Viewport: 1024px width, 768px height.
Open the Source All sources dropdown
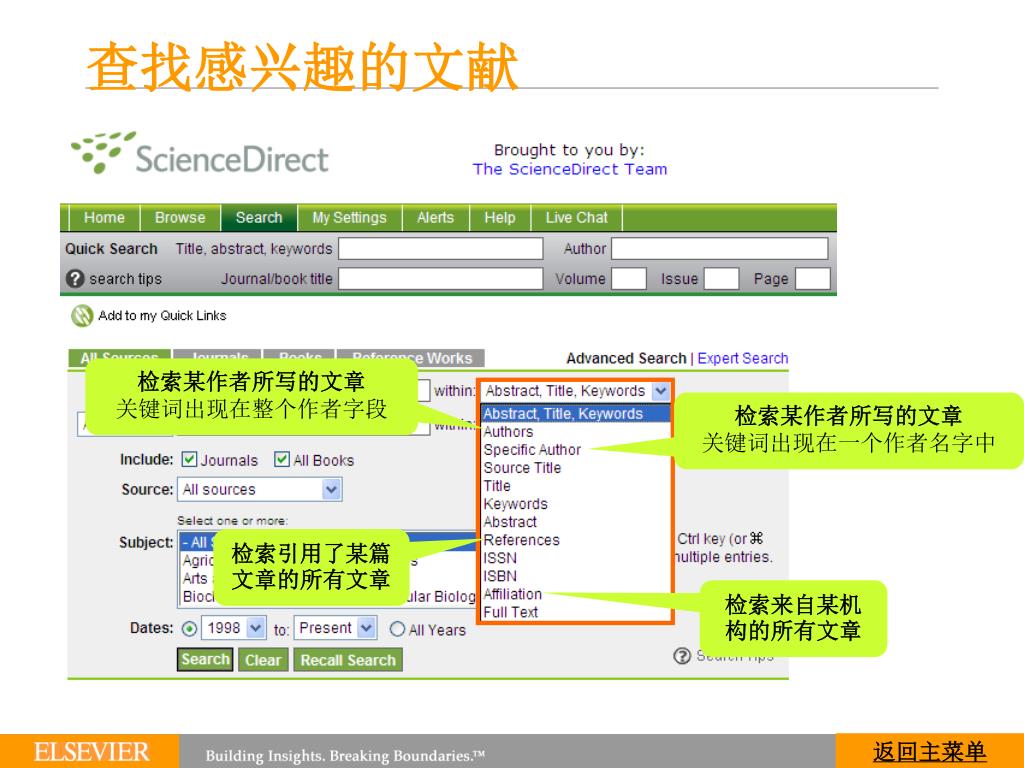(x=259, y=489)
